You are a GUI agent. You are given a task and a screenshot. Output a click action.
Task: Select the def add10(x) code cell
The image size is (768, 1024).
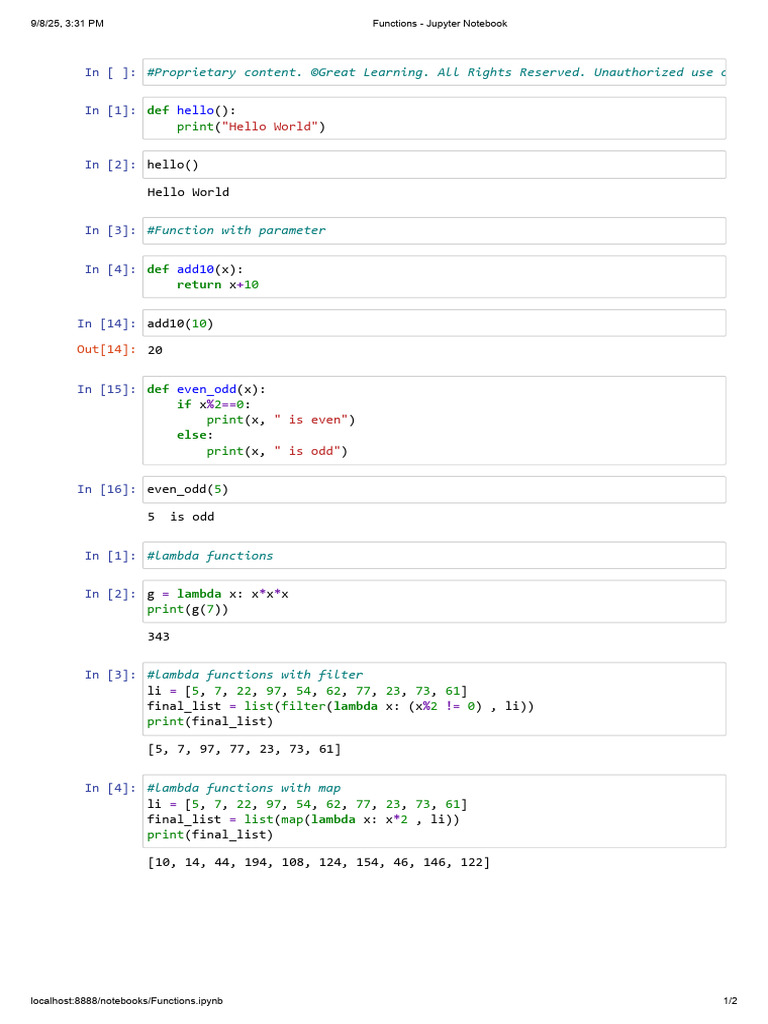[x=434, y=277]
